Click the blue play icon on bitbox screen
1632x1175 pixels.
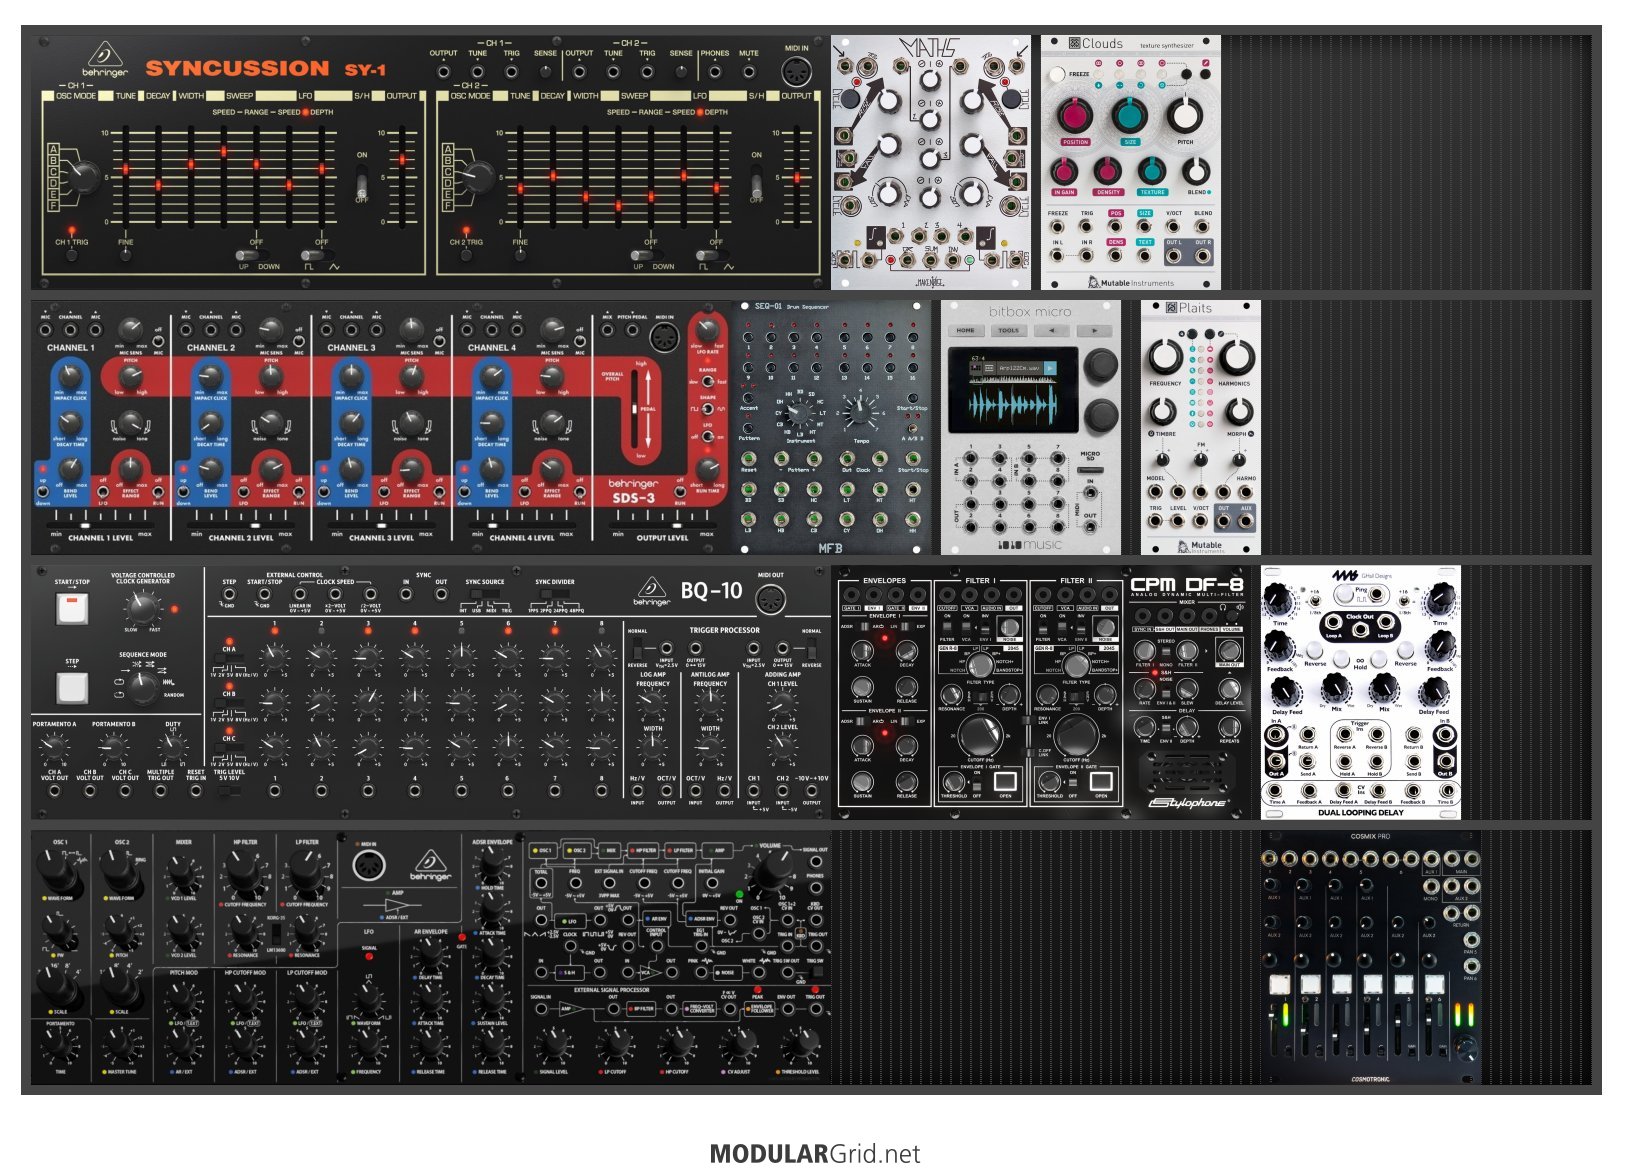pos(1050,368)
